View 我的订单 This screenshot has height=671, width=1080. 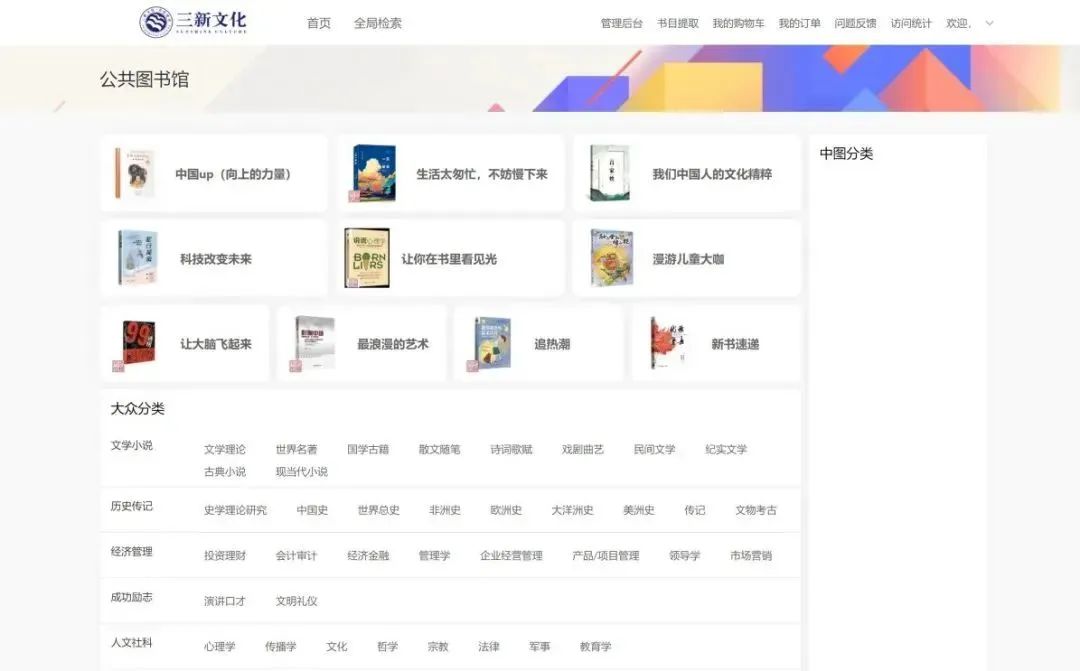pyautogui.click(x=798, y=20)
